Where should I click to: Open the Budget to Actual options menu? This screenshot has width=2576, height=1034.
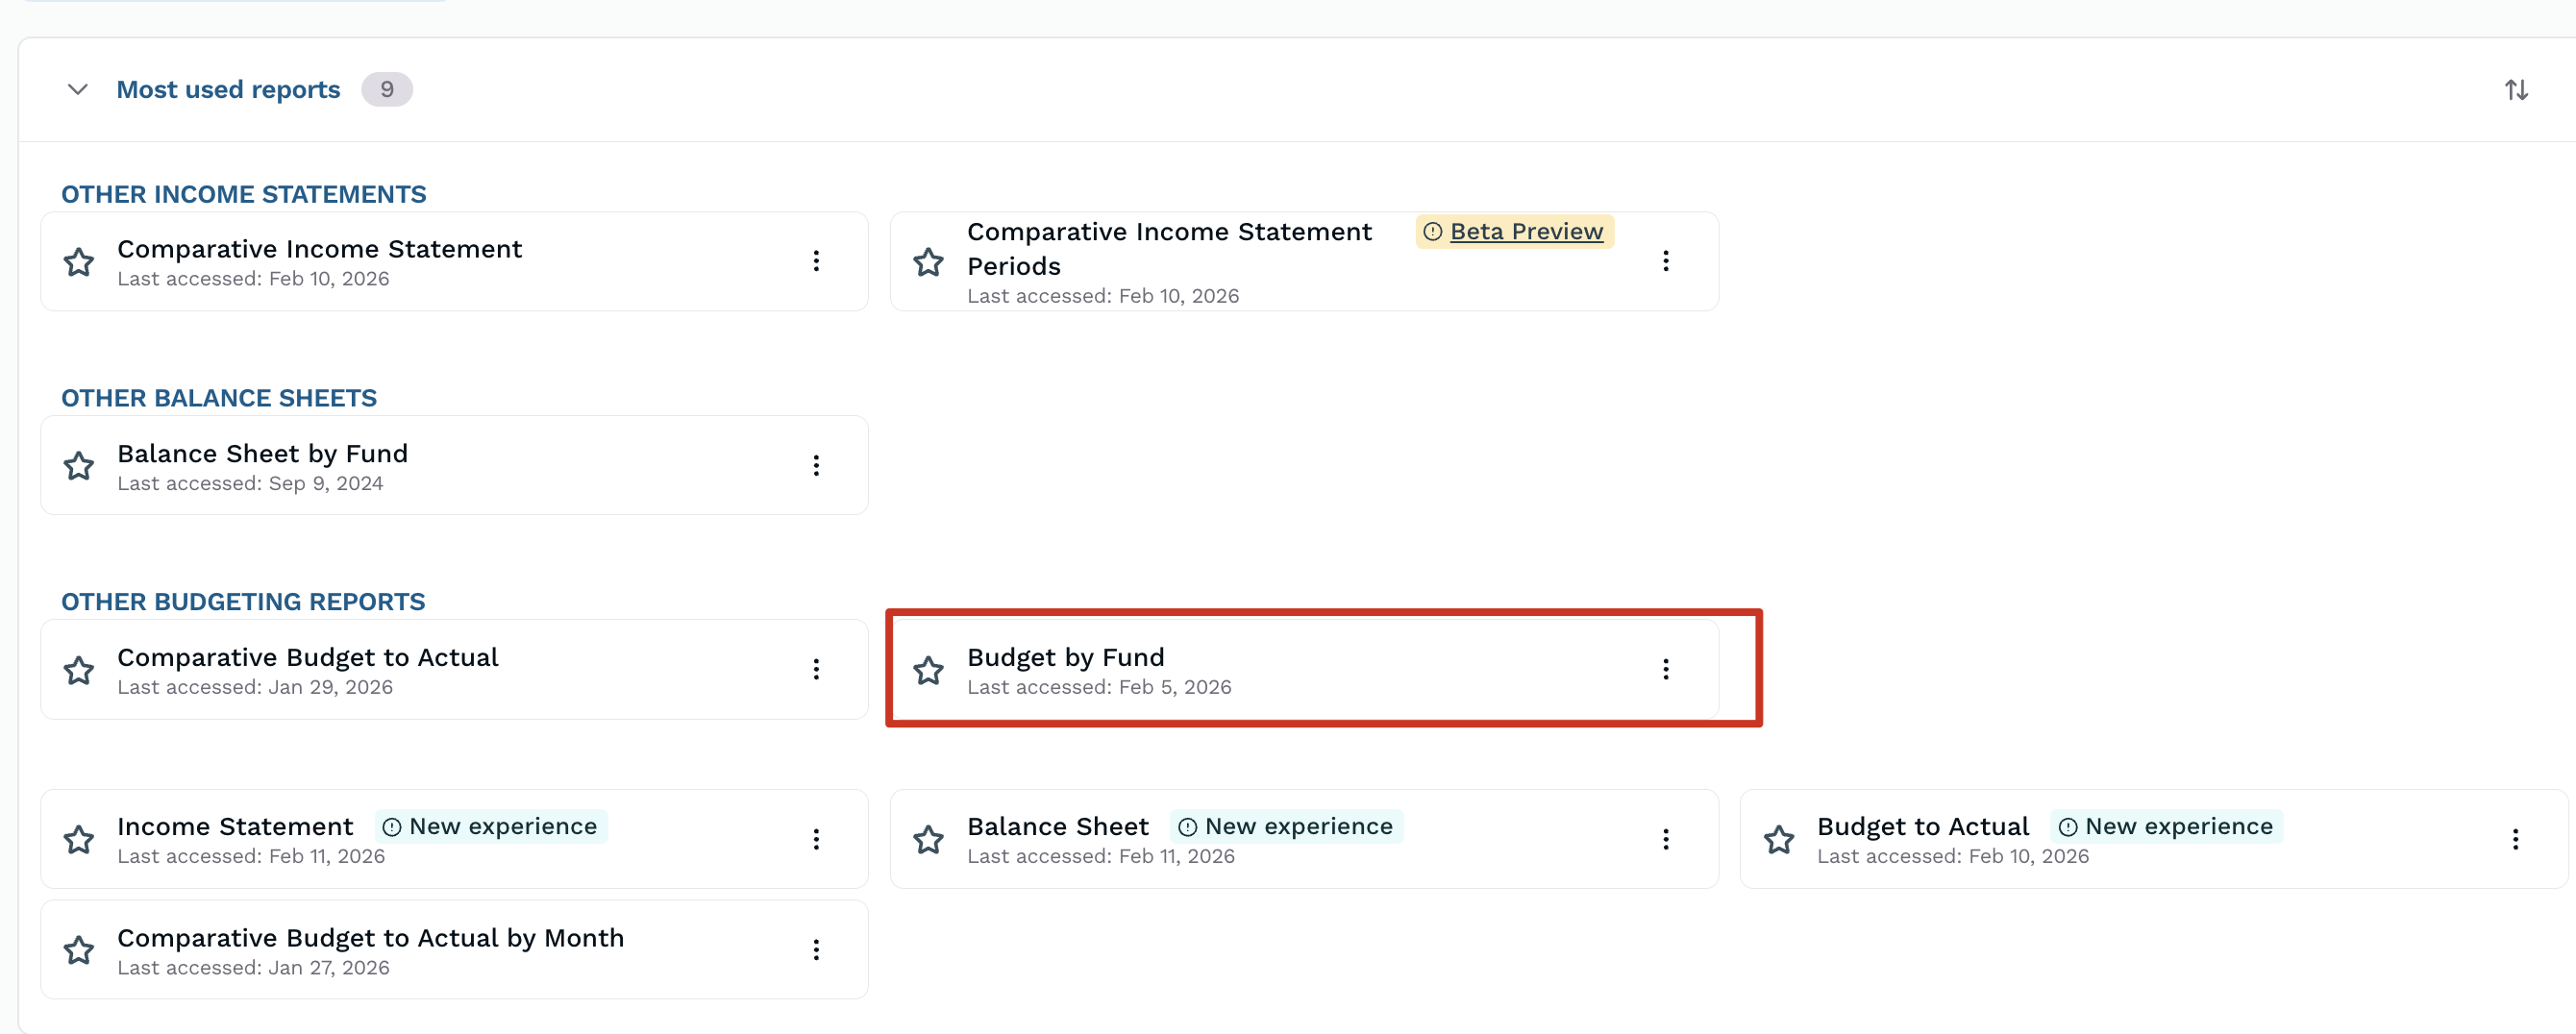pyautogui.click(x=2515, y=839)
